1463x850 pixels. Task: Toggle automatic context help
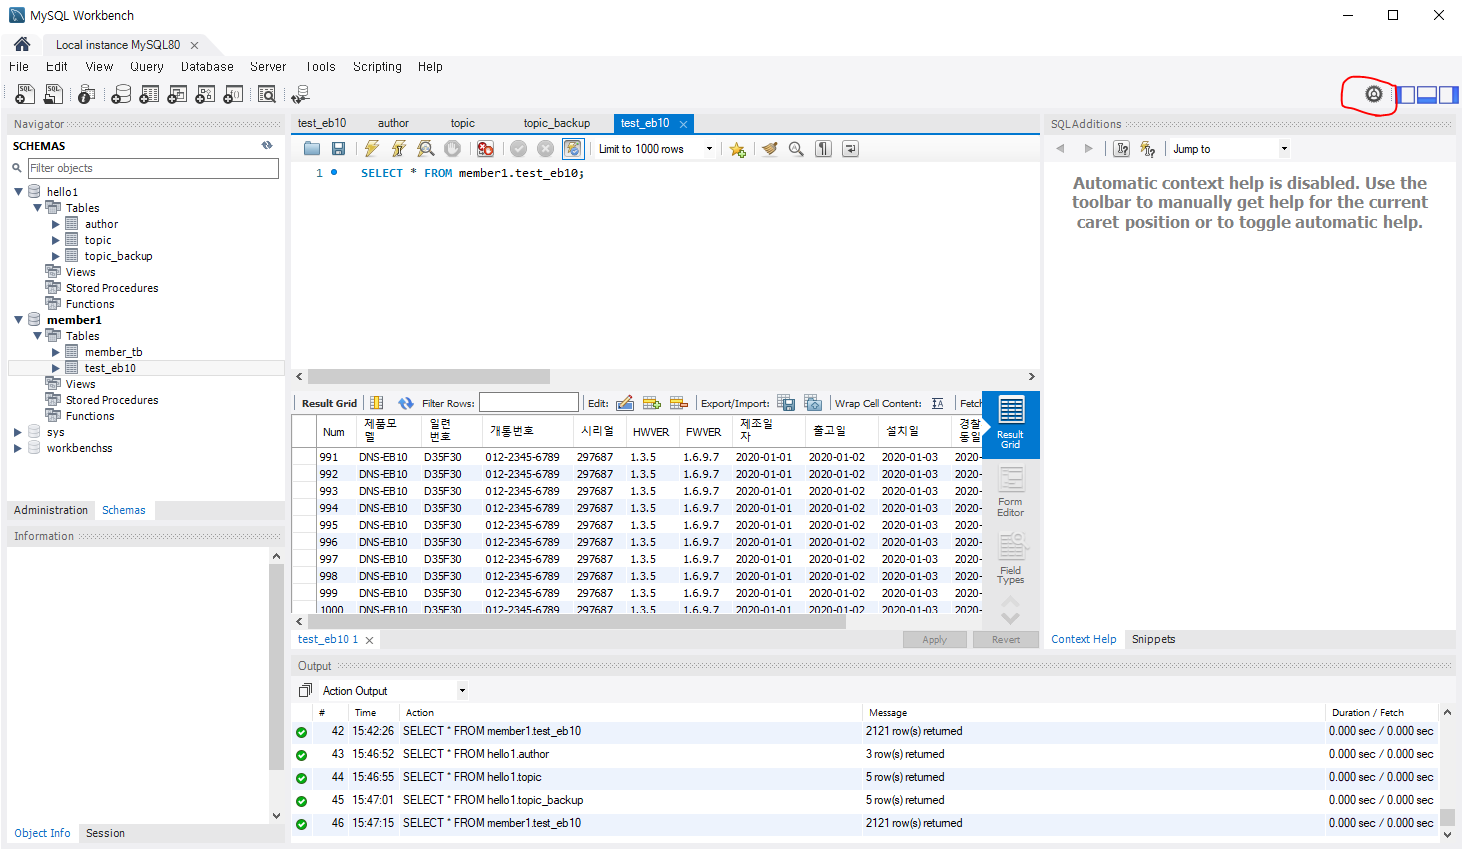1148,149
